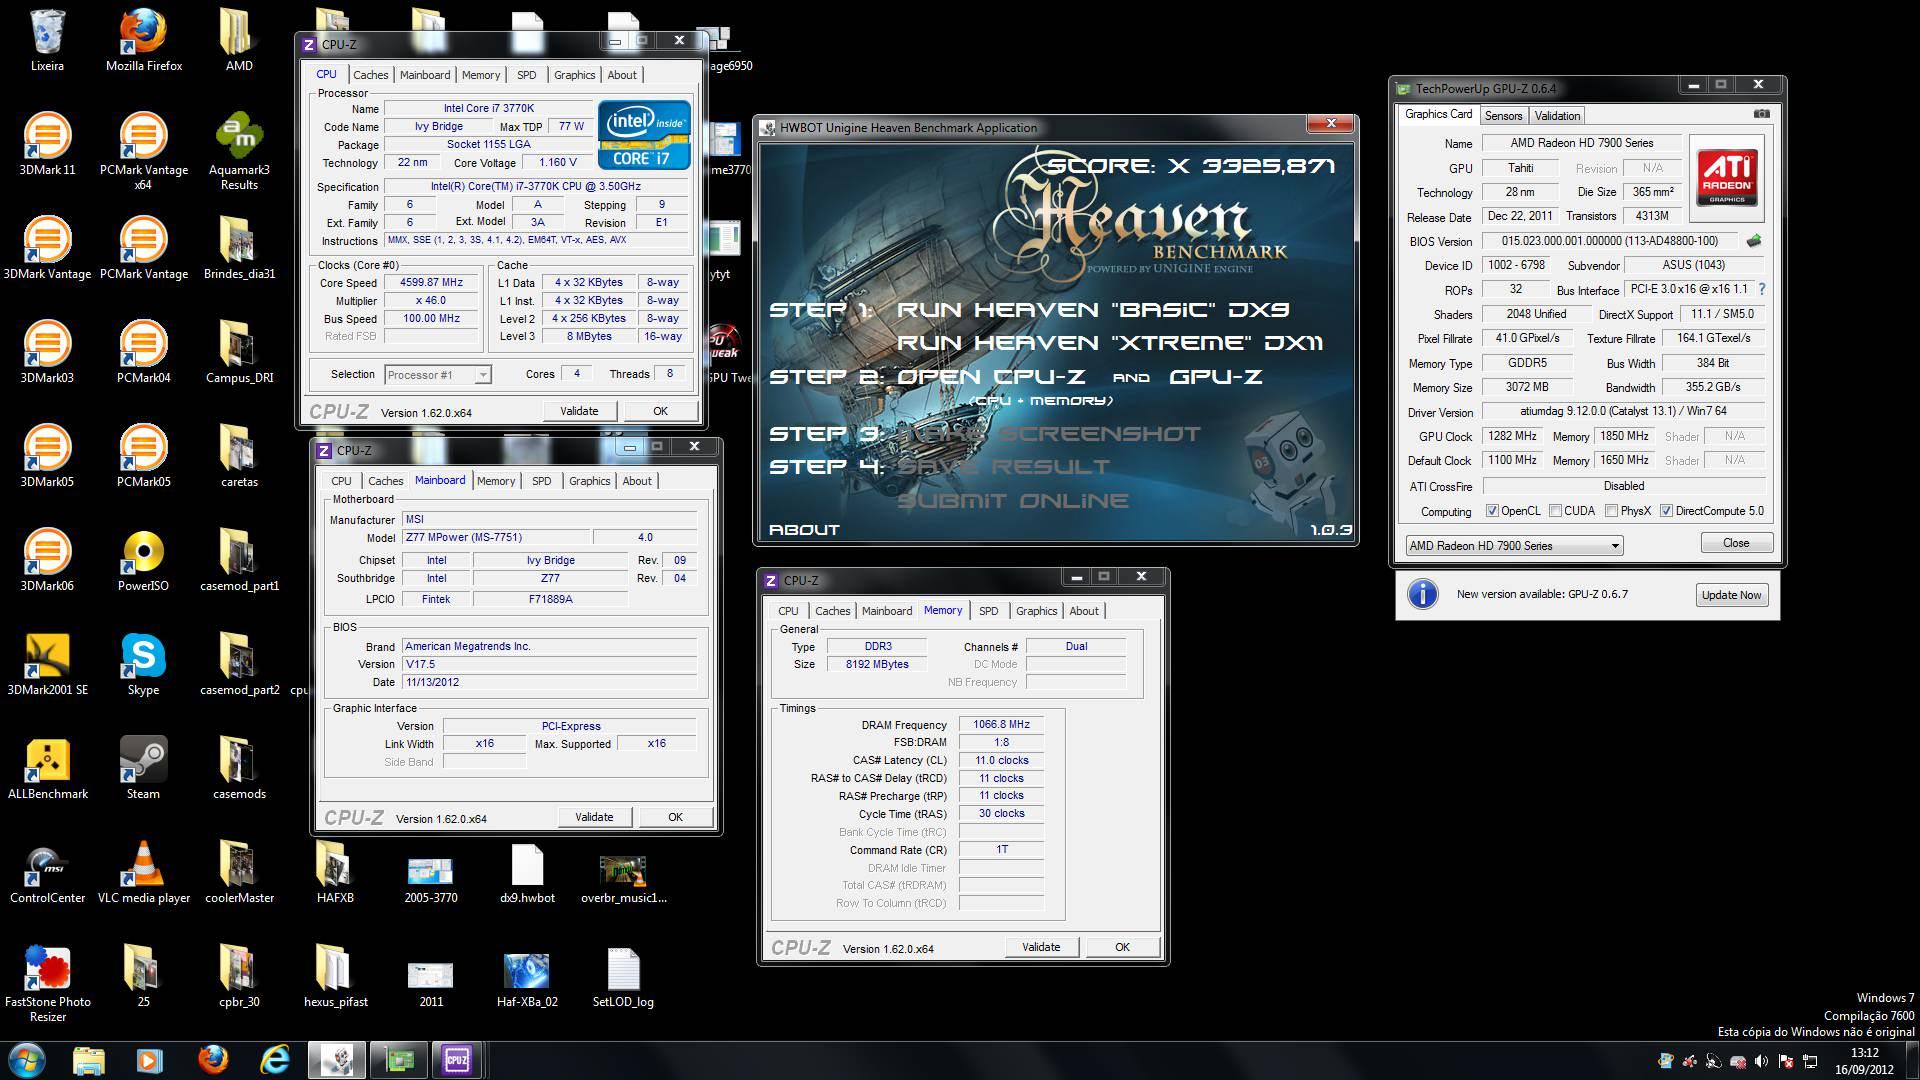Image resolution: width=1920 pixels, height=1080 pixels.
Task: Launch the 3DMark05 desktop icon
Action: coord(47,457)
